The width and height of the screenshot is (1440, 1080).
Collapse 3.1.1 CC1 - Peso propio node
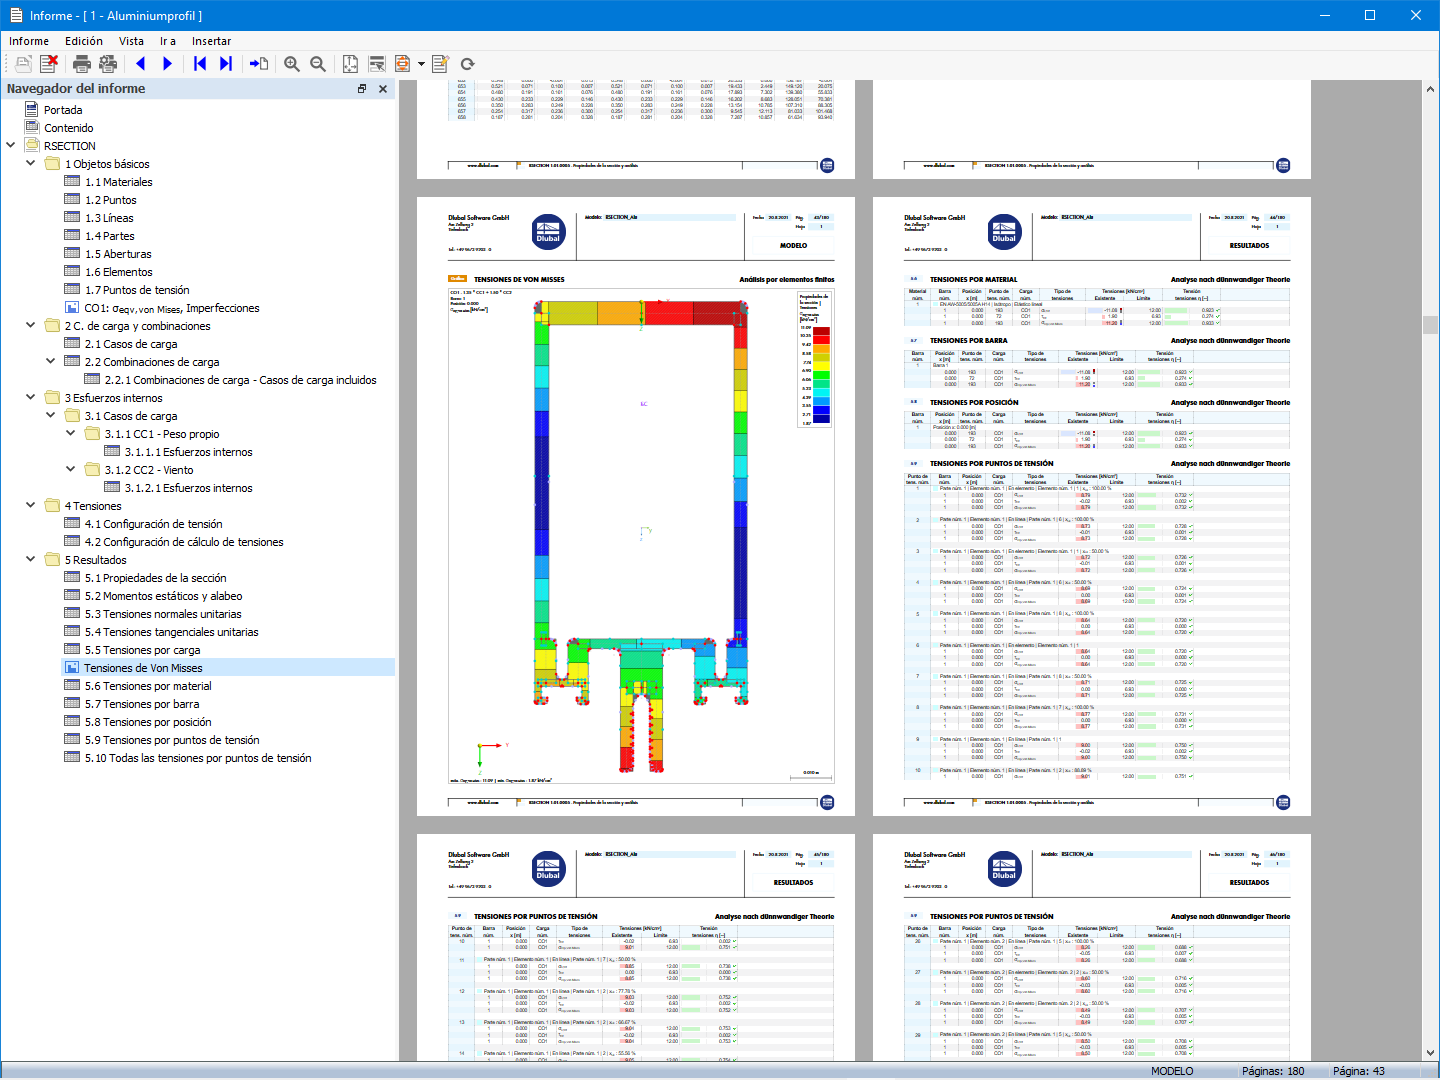coord(71,433)
